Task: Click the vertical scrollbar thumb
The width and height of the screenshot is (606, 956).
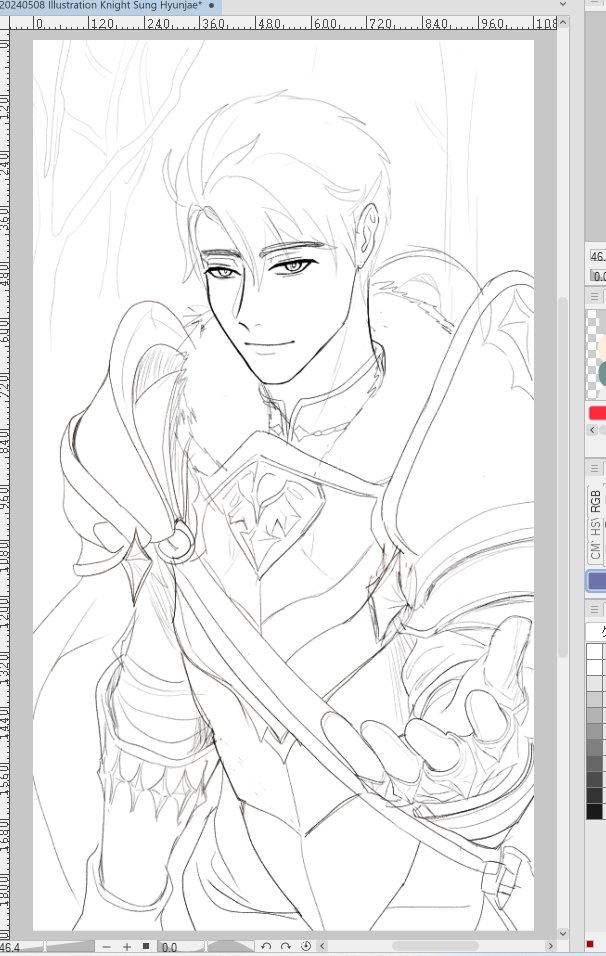Action: (x=563, y=477)
